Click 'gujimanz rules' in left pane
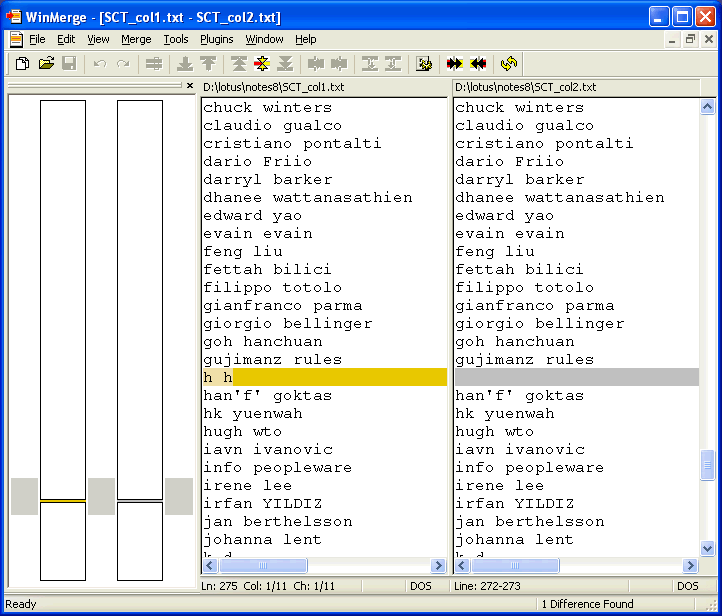722x616 pixels. (273, 360)
